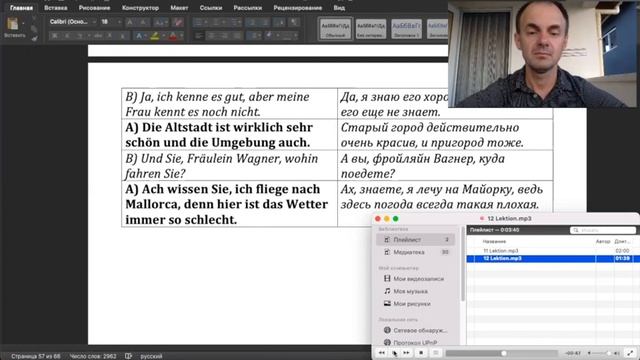Open the Ссылки ribbon tab
The width and height of the screenshot is (640, 360).
(x=211, y=8)
